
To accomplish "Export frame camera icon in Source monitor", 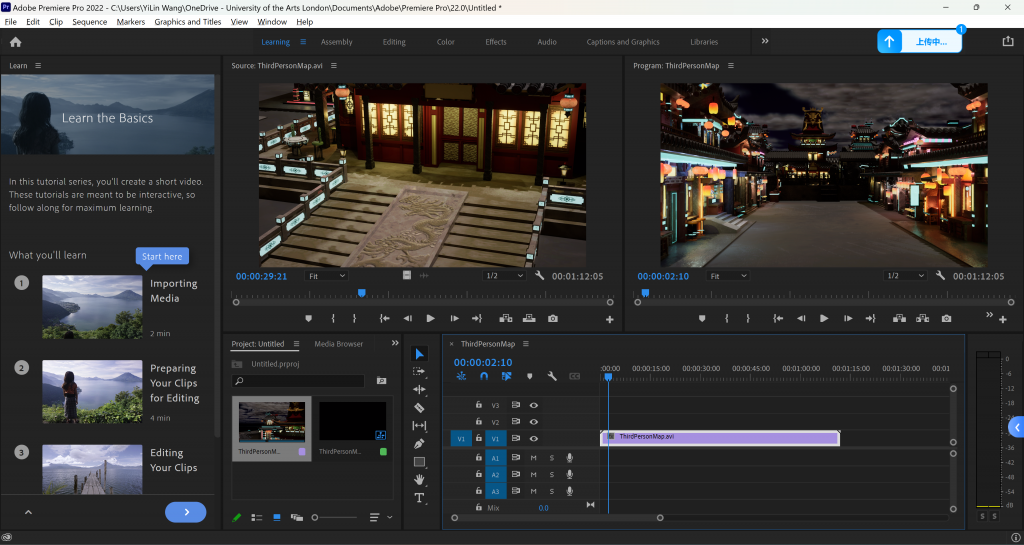I will click(553, 319).
